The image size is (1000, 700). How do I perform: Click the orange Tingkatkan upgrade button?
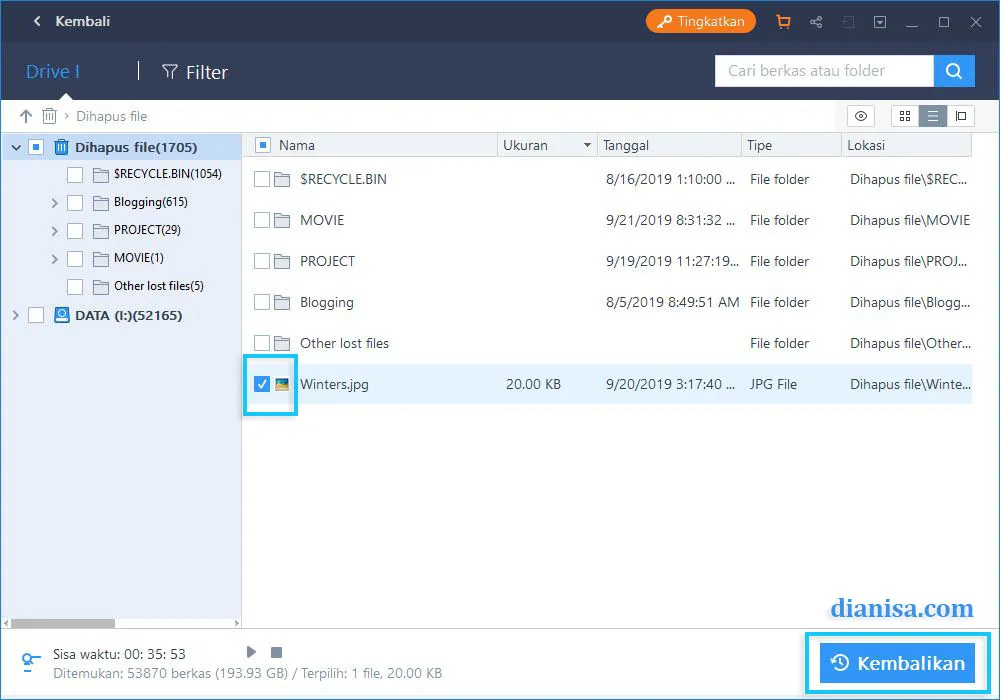tap(701, 21)
